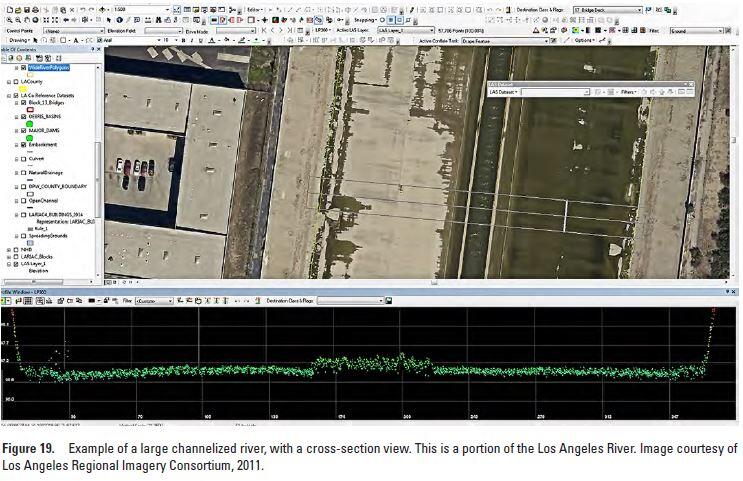
Task: Open the LAS Dataset menu in floating toolbar
Action: 504,92
